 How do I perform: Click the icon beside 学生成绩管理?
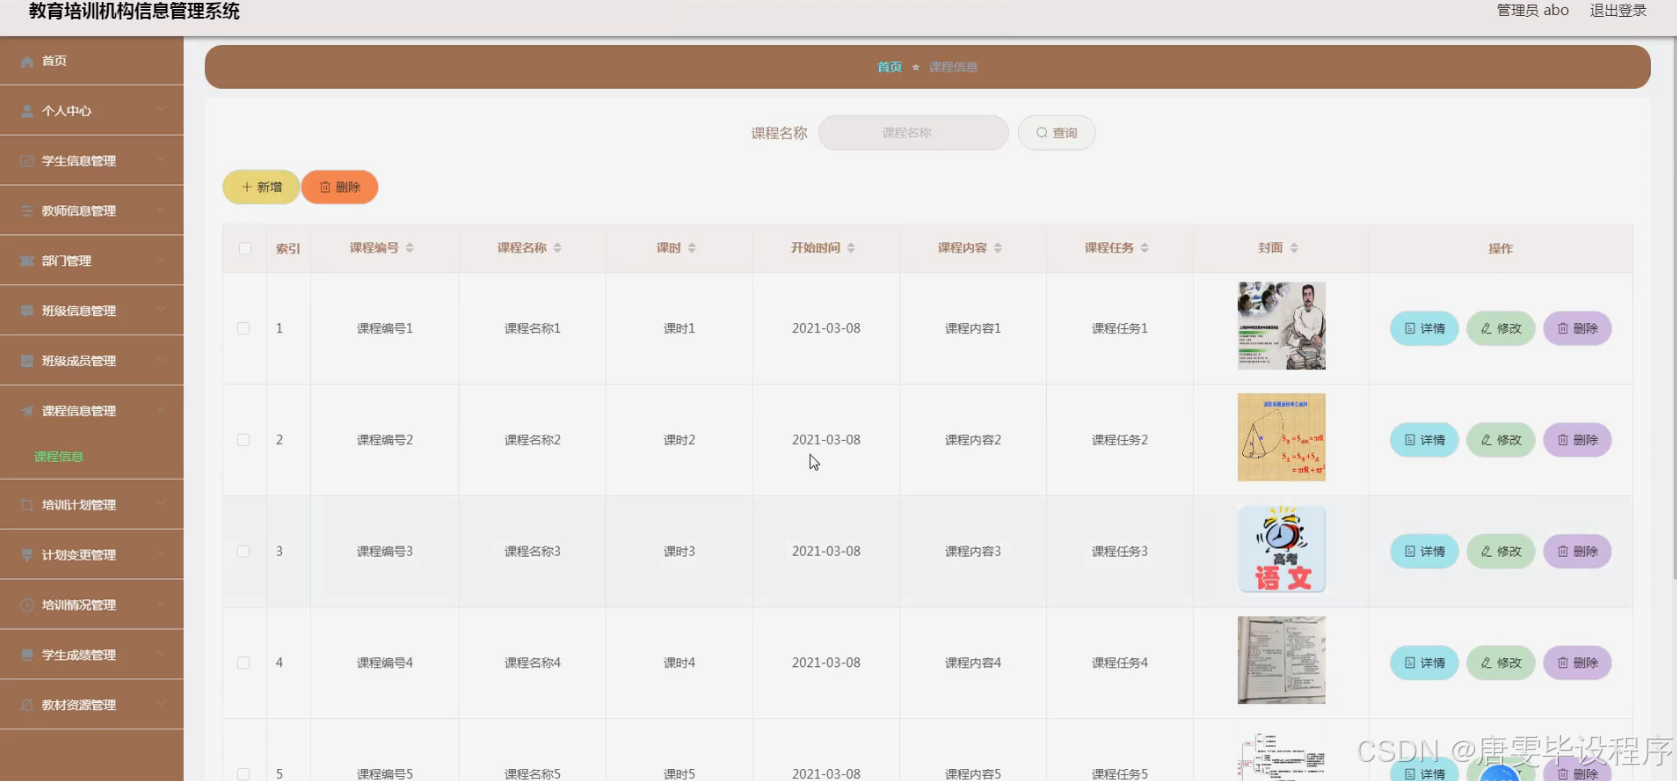point(27,655)
